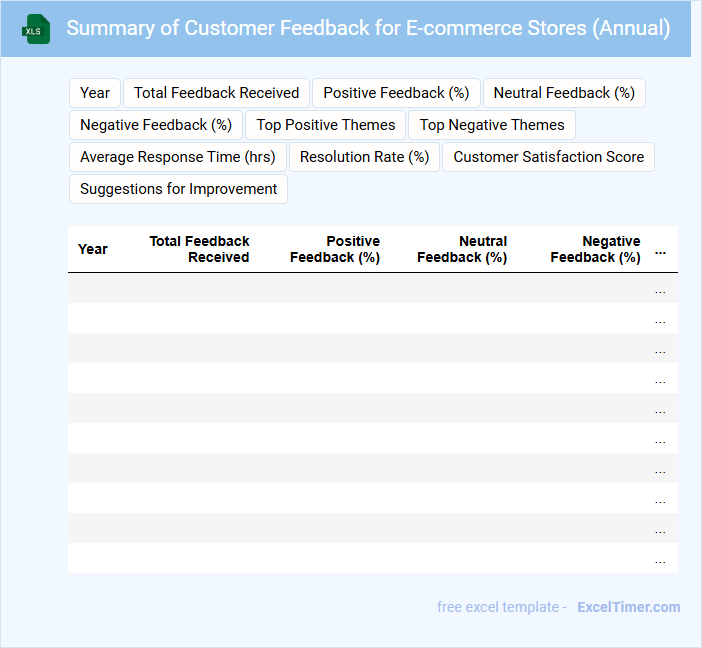This screenshot has height=648, width=702.
Task: Expand the first table row ellipsis
Action: click(660, 289)
